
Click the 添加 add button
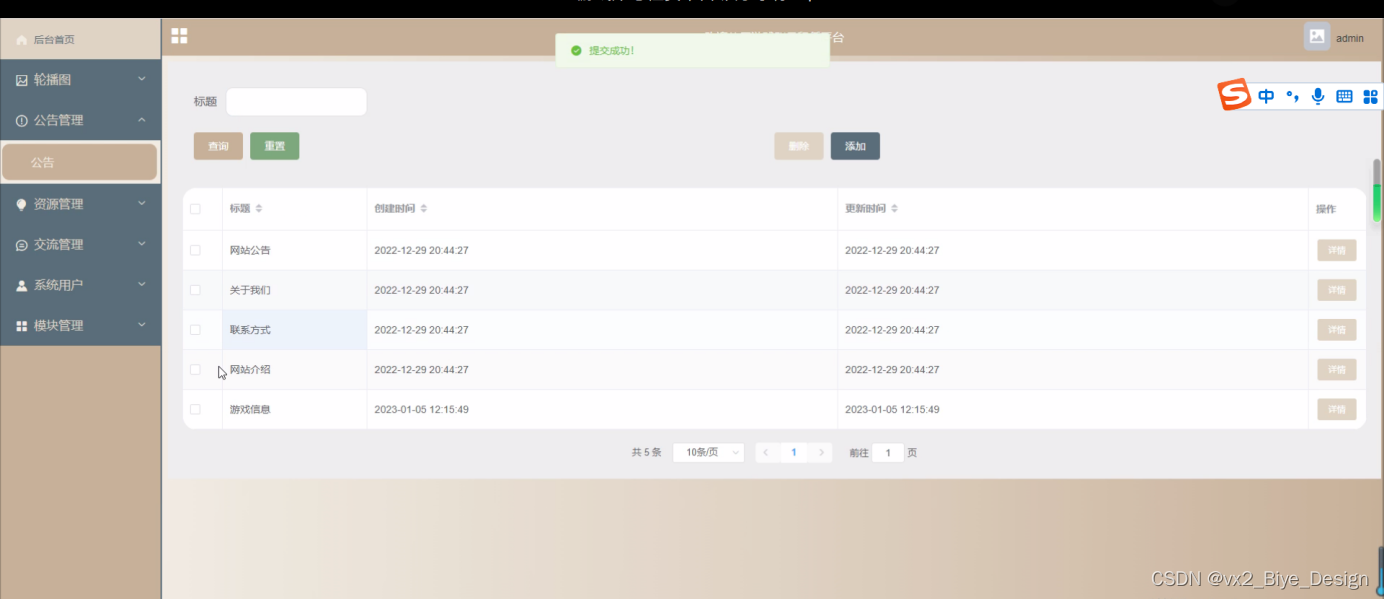855,146
